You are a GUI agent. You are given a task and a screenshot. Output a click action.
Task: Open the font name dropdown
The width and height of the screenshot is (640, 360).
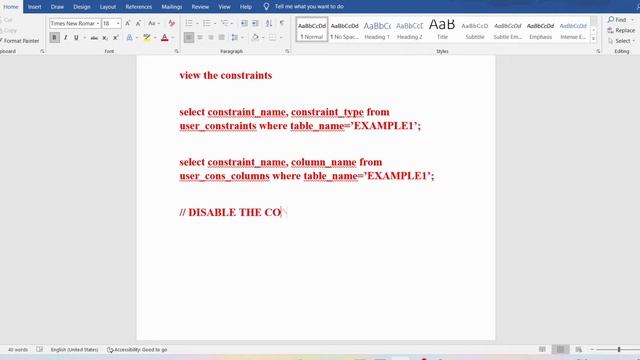pos(98,24)
